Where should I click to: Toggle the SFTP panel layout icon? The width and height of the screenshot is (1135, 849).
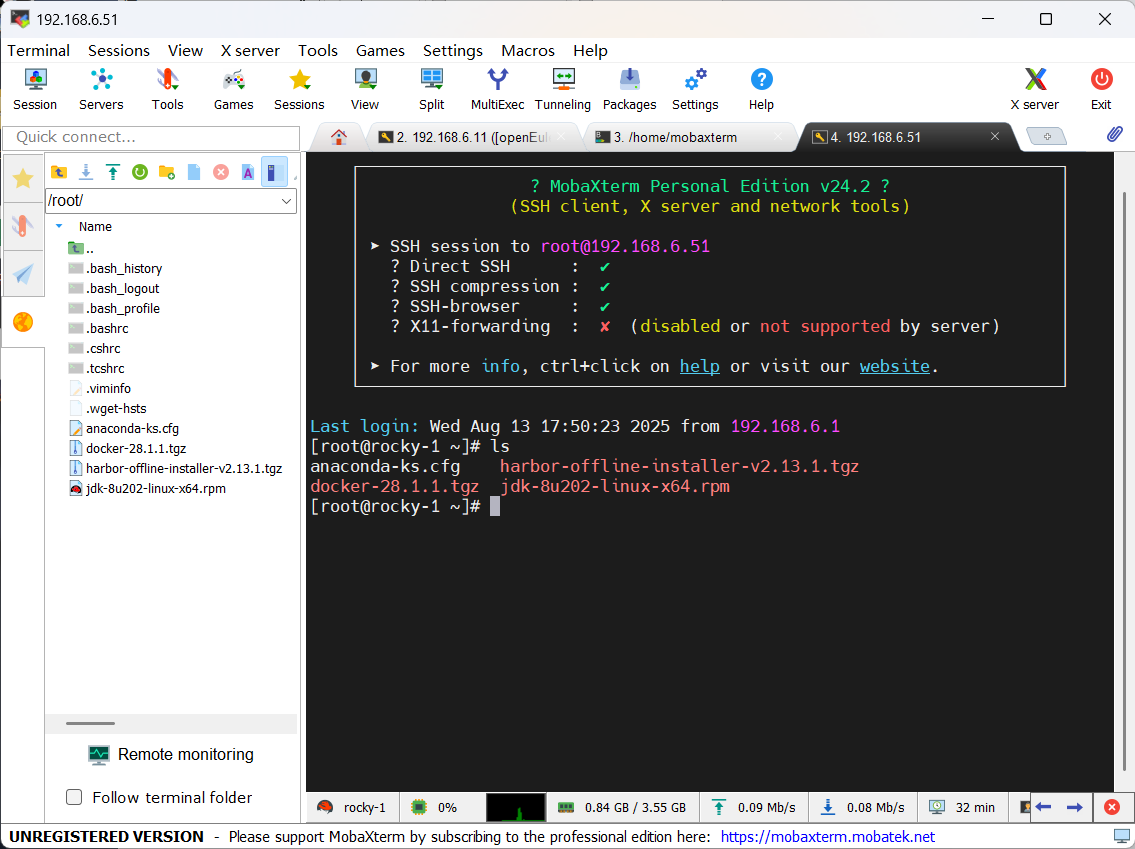tap(274, 172)
